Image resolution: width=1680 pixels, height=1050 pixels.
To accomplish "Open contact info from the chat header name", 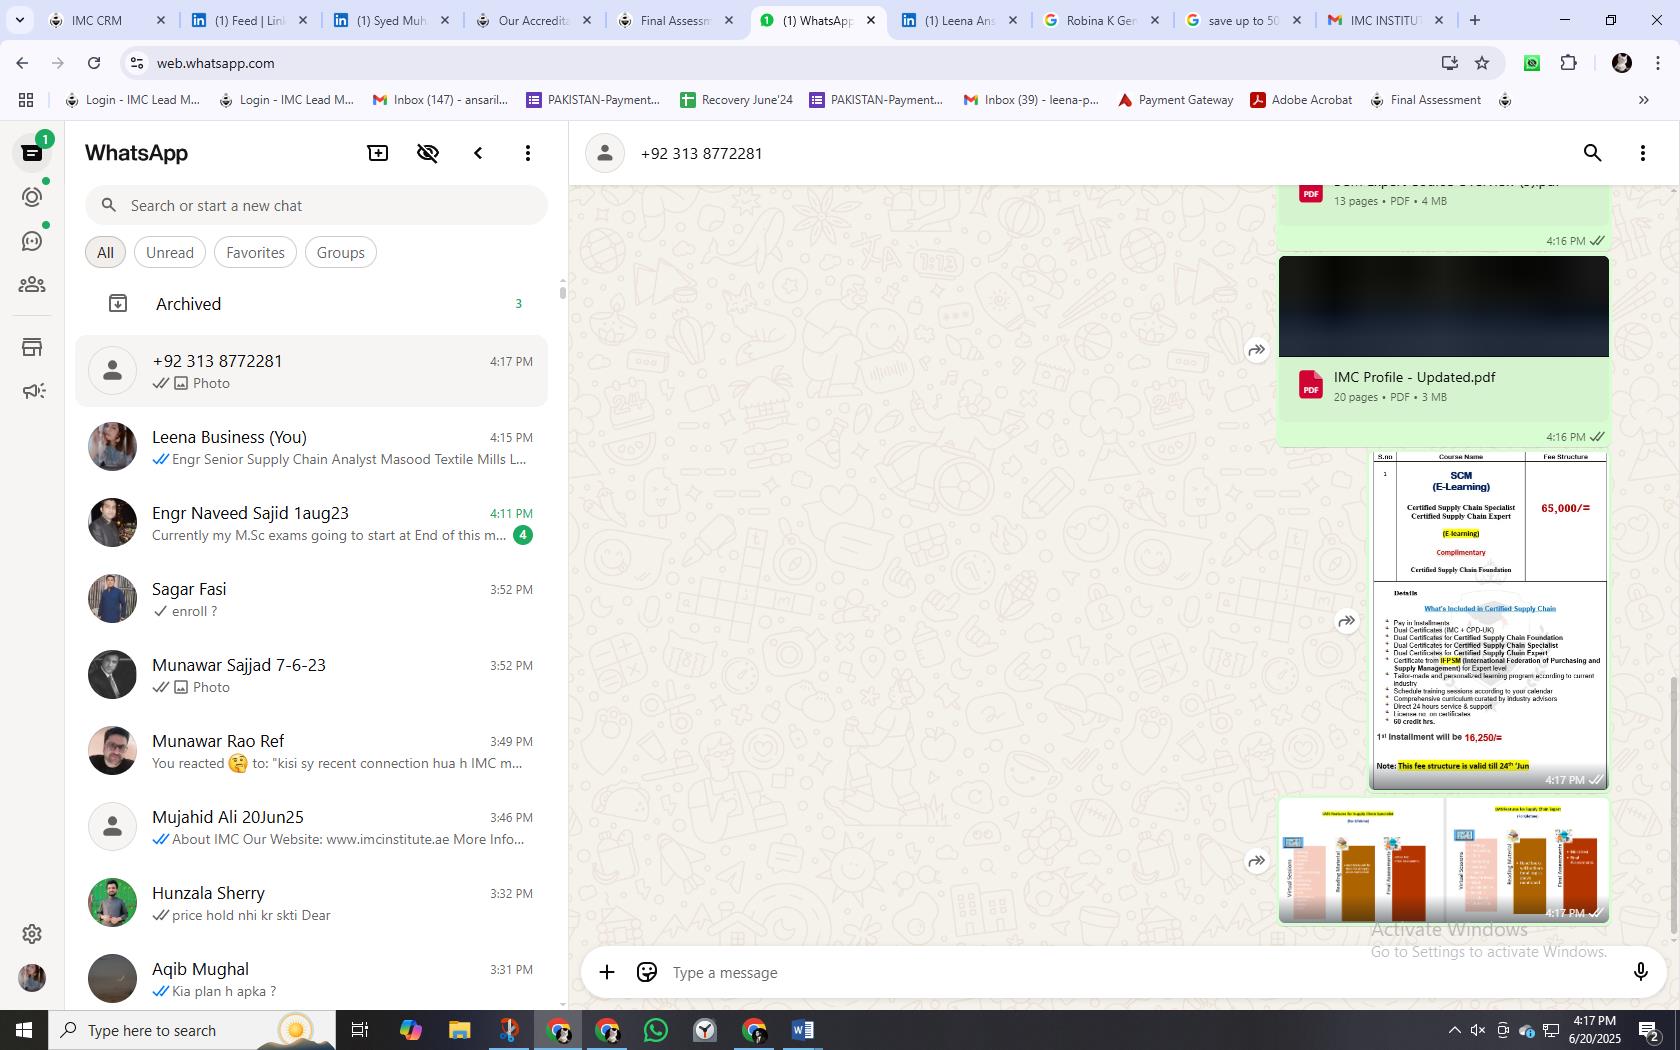I will click(x=701, y=153).
